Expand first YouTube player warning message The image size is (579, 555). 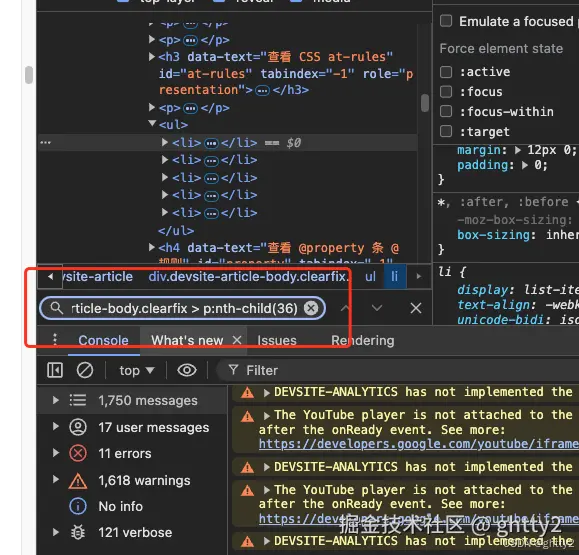tap(266, 415)
